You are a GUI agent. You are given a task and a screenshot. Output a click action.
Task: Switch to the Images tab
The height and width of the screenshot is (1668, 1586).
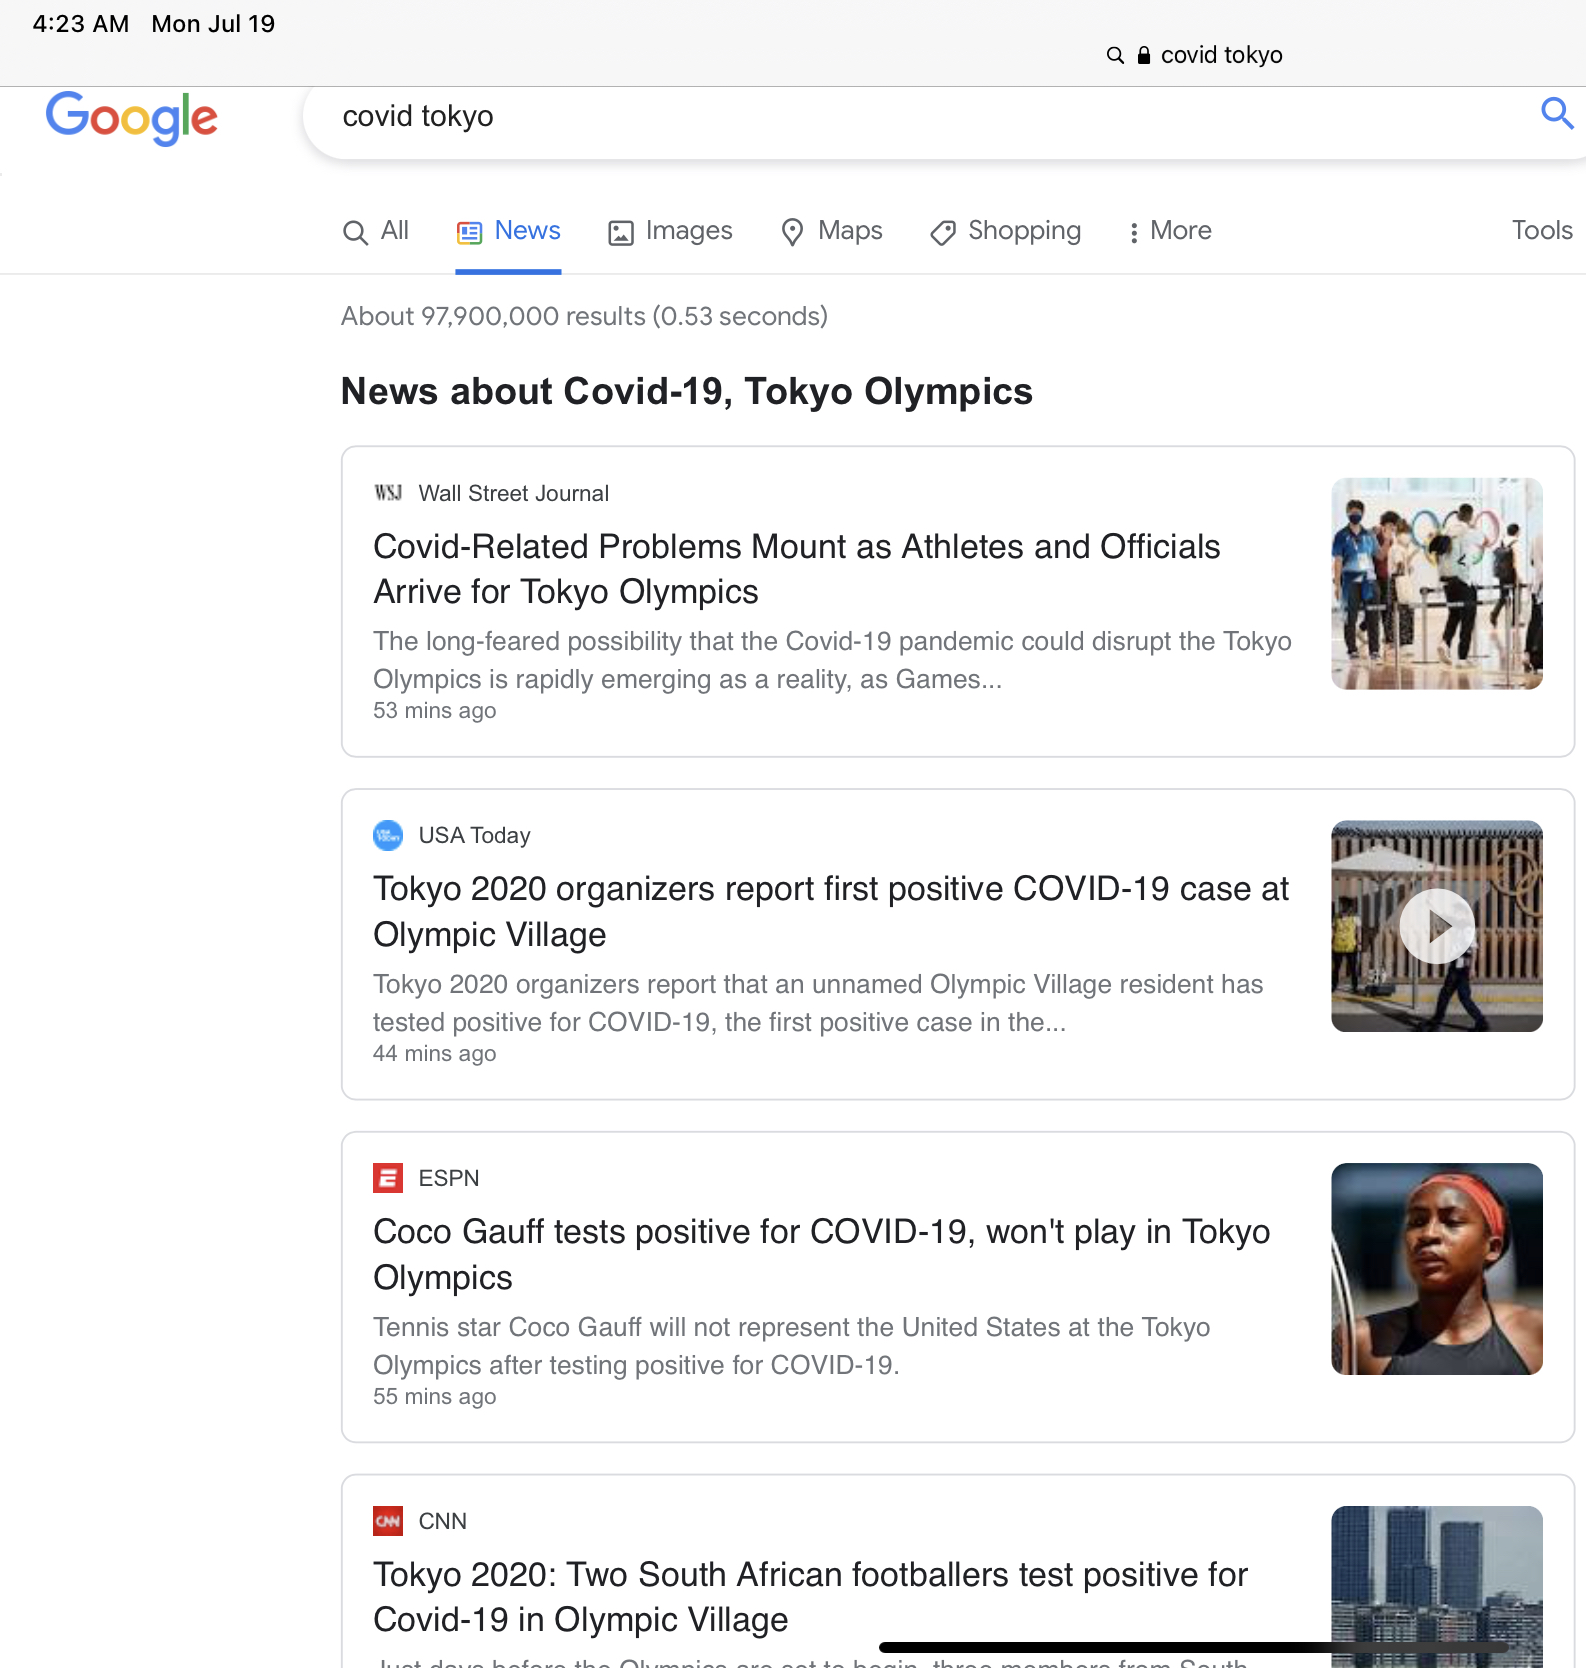pos(670,231)
